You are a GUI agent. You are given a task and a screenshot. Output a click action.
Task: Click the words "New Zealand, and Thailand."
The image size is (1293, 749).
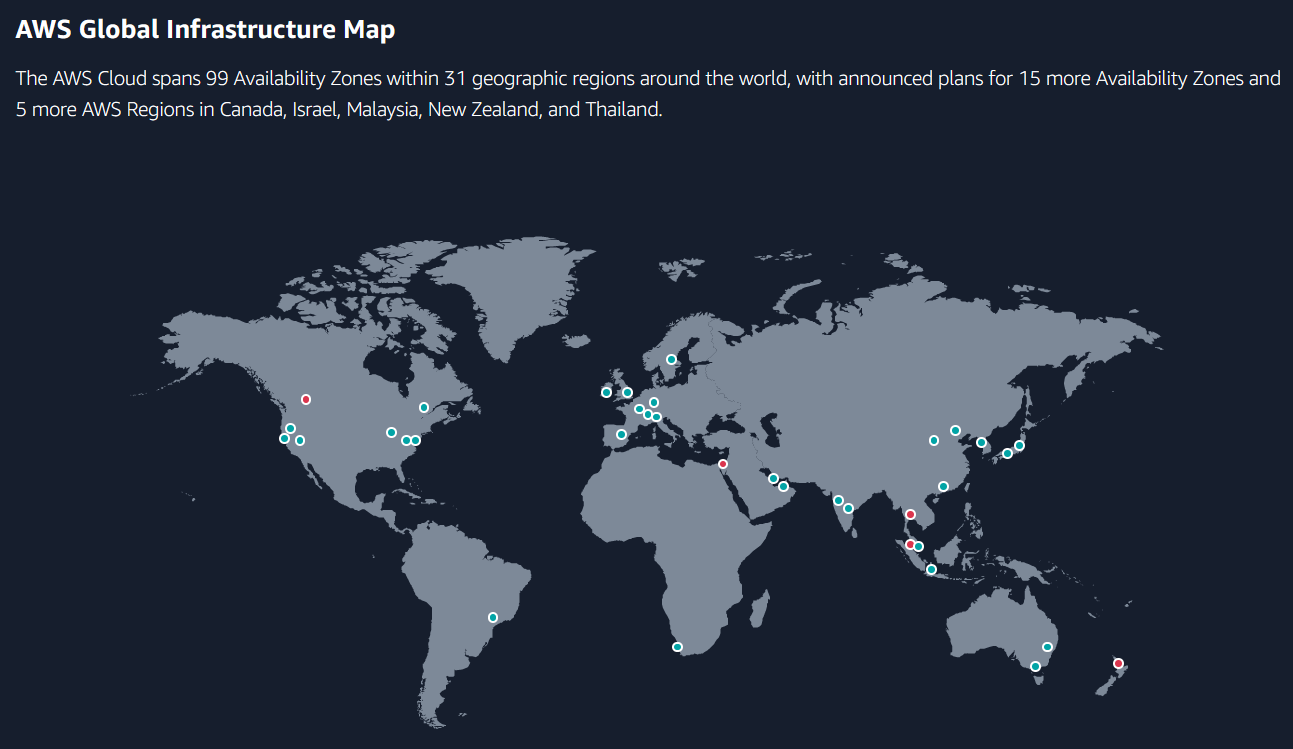point(546,110)
